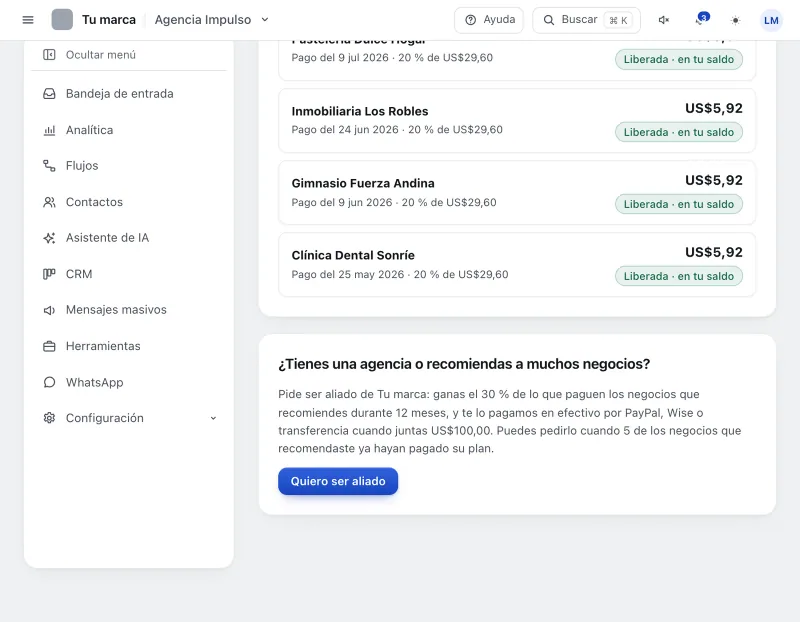This screenshot has width=800, height=622.
Task: Open notifications bell with badge
Action: (701, 20)
